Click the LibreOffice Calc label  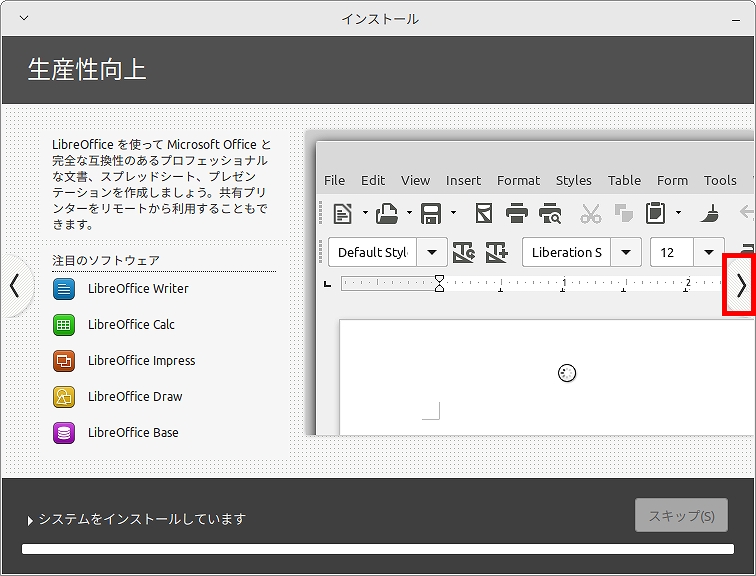coord(131,324)
